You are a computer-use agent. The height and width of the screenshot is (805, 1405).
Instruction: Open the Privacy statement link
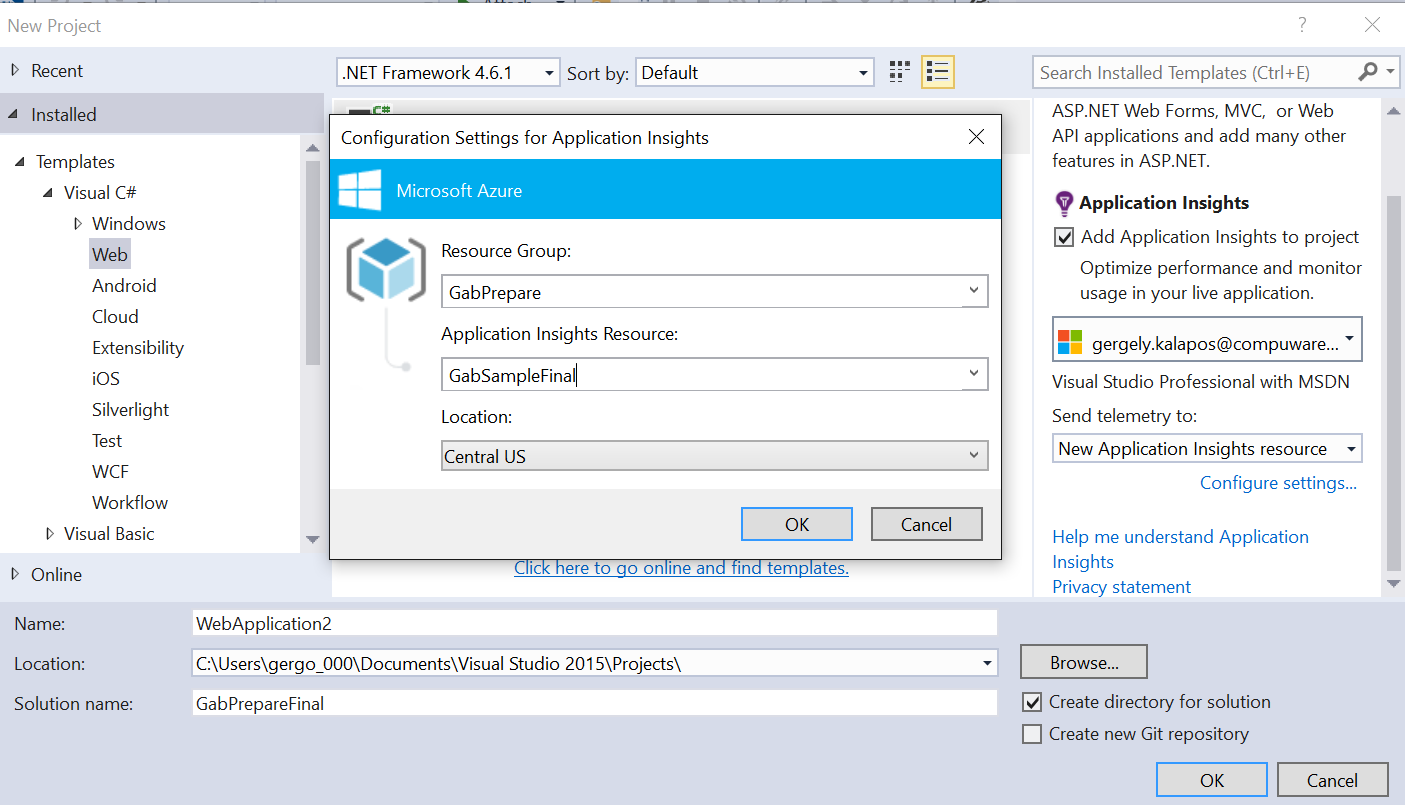[x=1121, y=587]
